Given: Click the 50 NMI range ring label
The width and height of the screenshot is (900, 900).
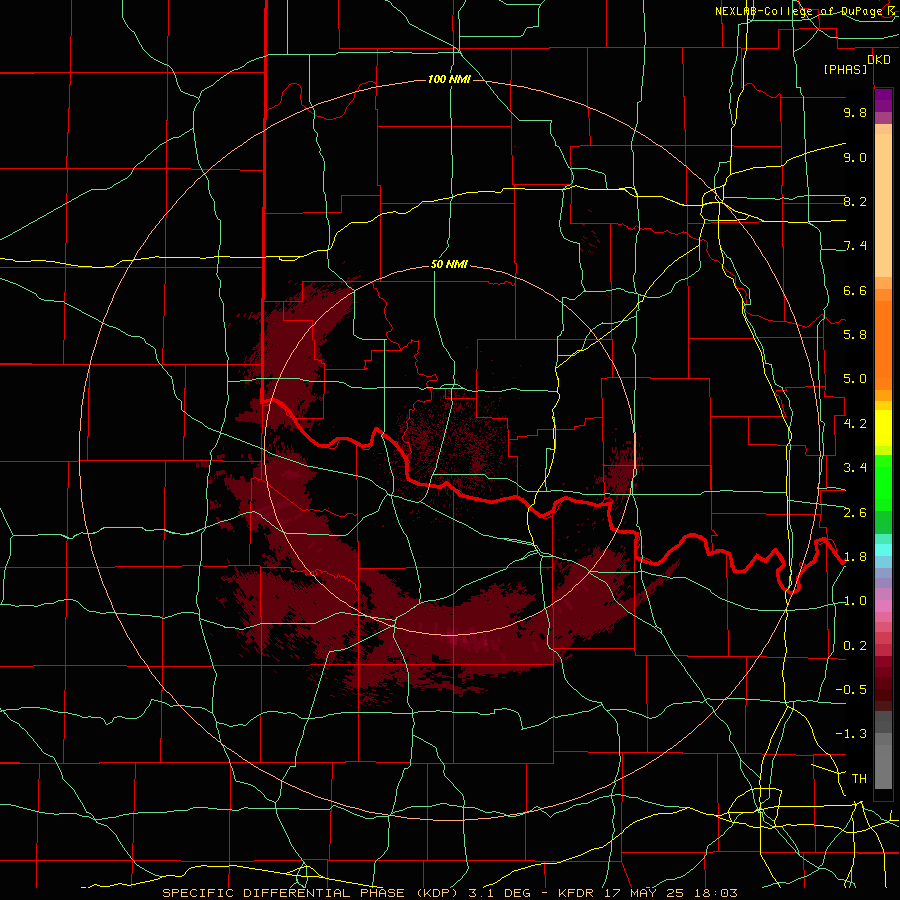Looking at the screenshot, I should tap(449, 264).
